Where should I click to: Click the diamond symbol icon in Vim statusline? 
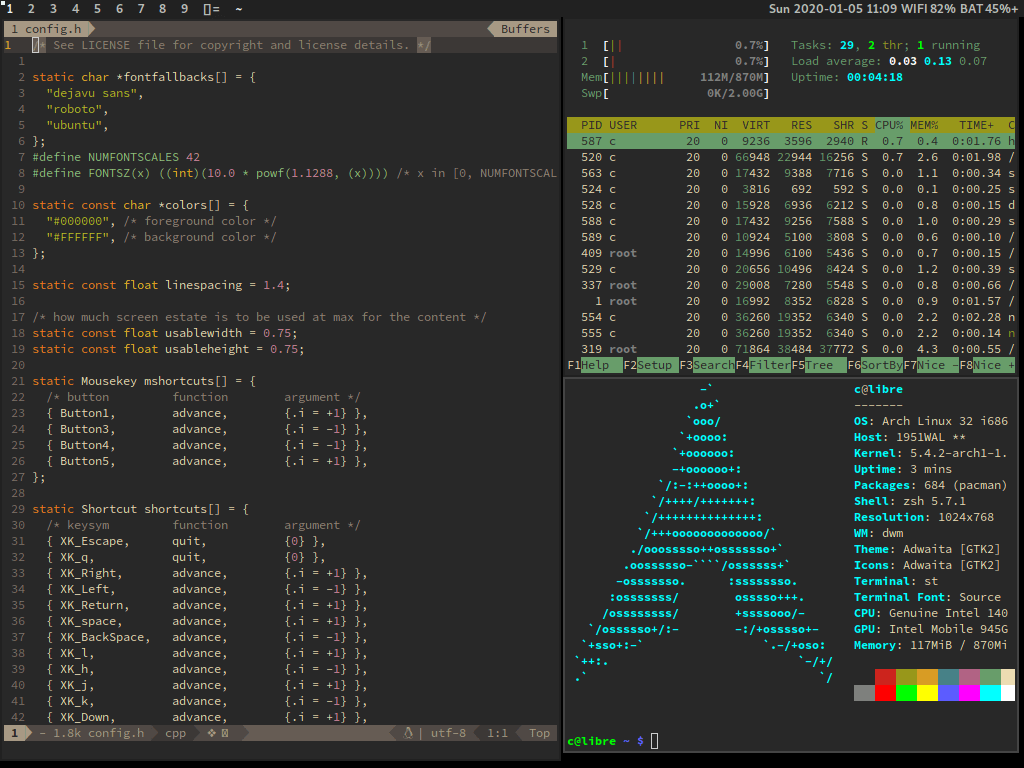click(x=212, y=733)
